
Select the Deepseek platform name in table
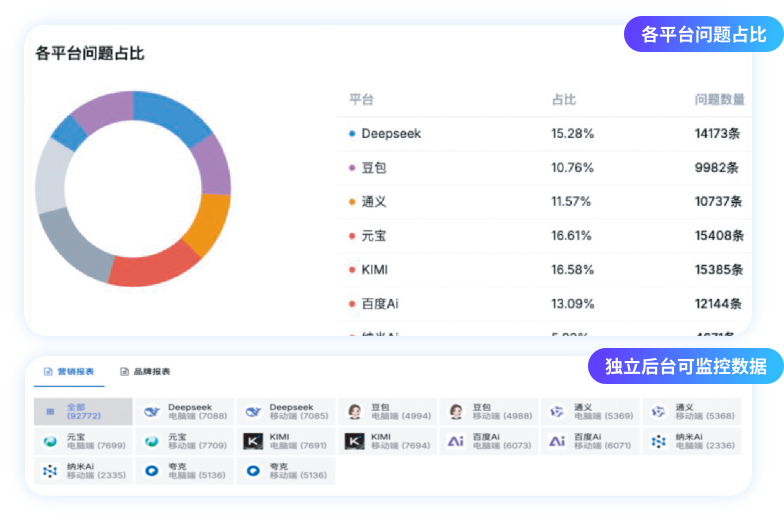pyautogui.click(x=391, y=134)
